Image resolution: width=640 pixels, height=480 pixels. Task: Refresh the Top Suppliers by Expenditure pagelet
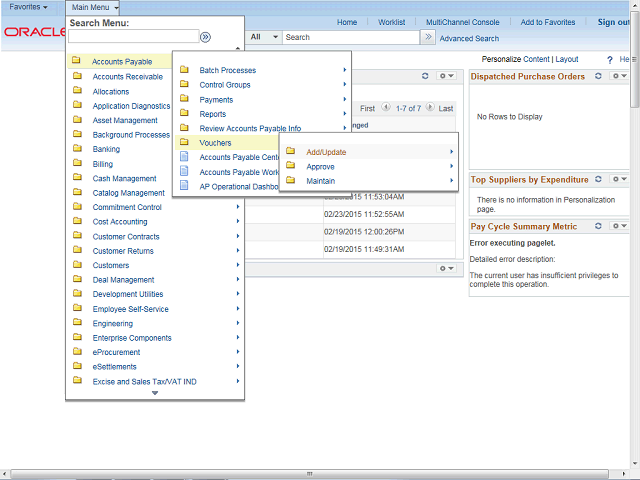click(598, 179)
